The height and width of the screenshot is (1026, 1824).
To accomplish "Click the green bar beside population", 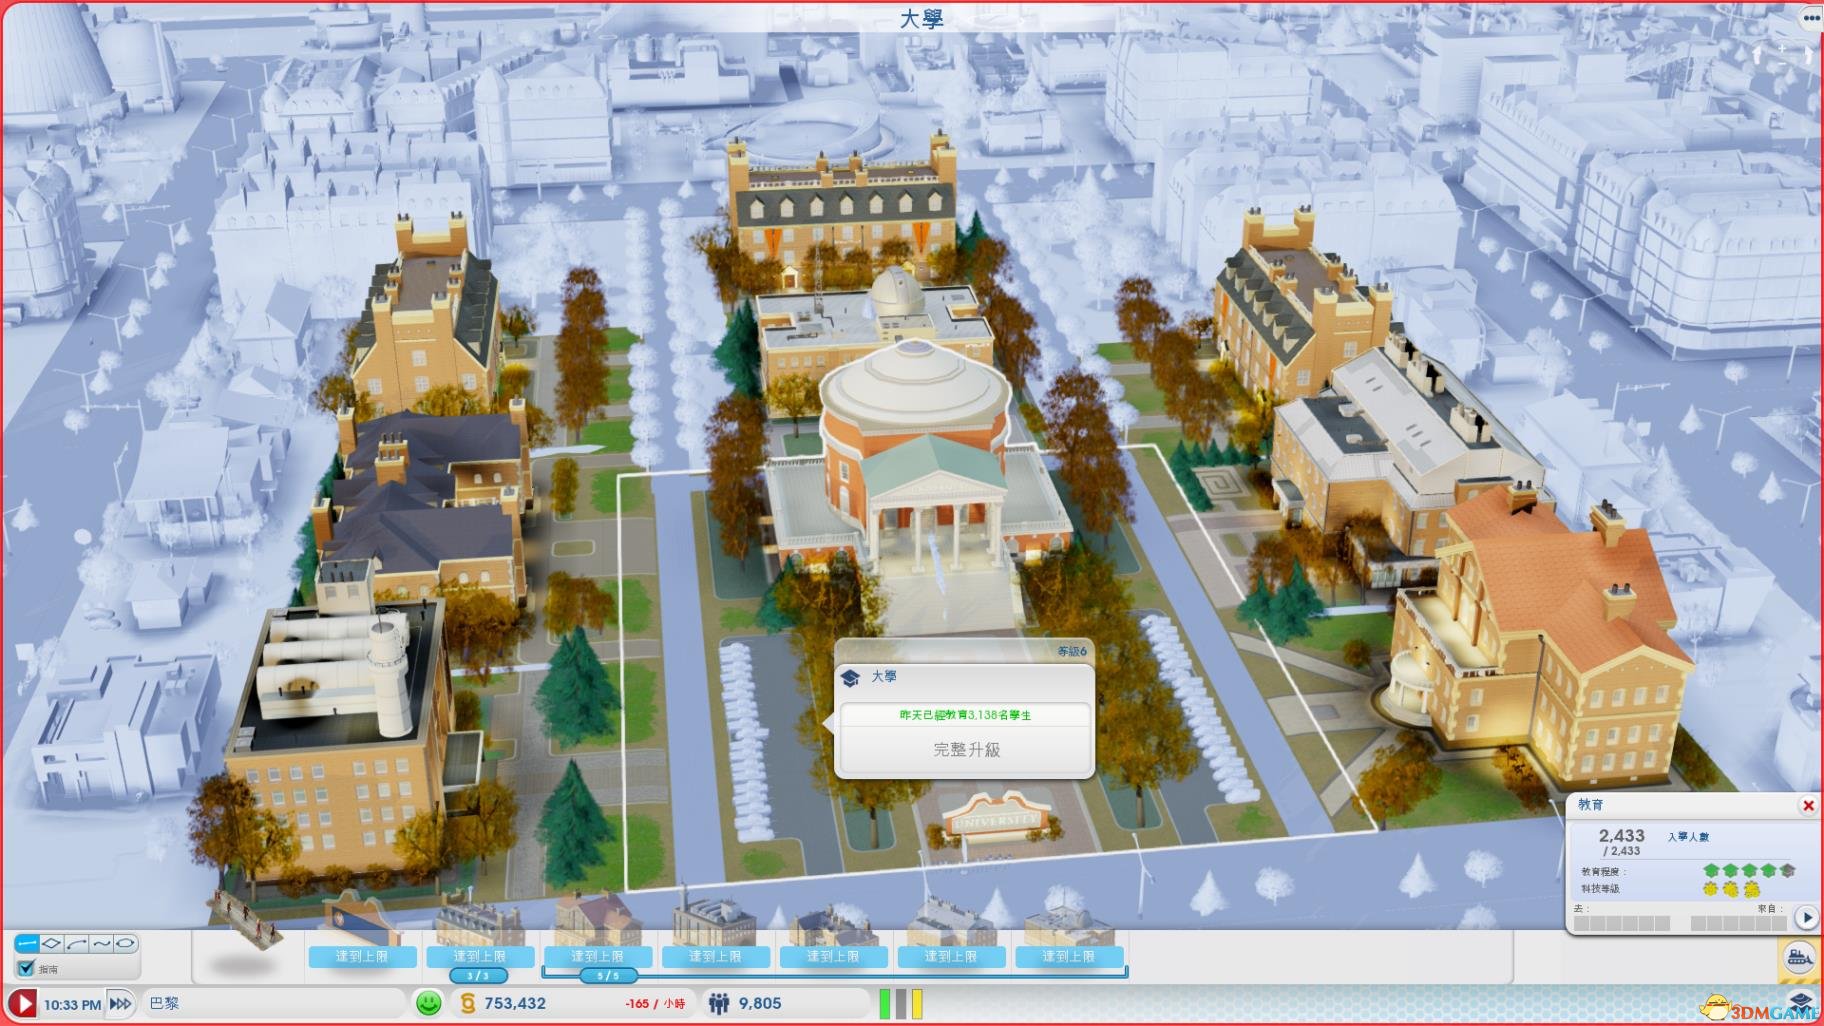I will (x=885, y=1003).
